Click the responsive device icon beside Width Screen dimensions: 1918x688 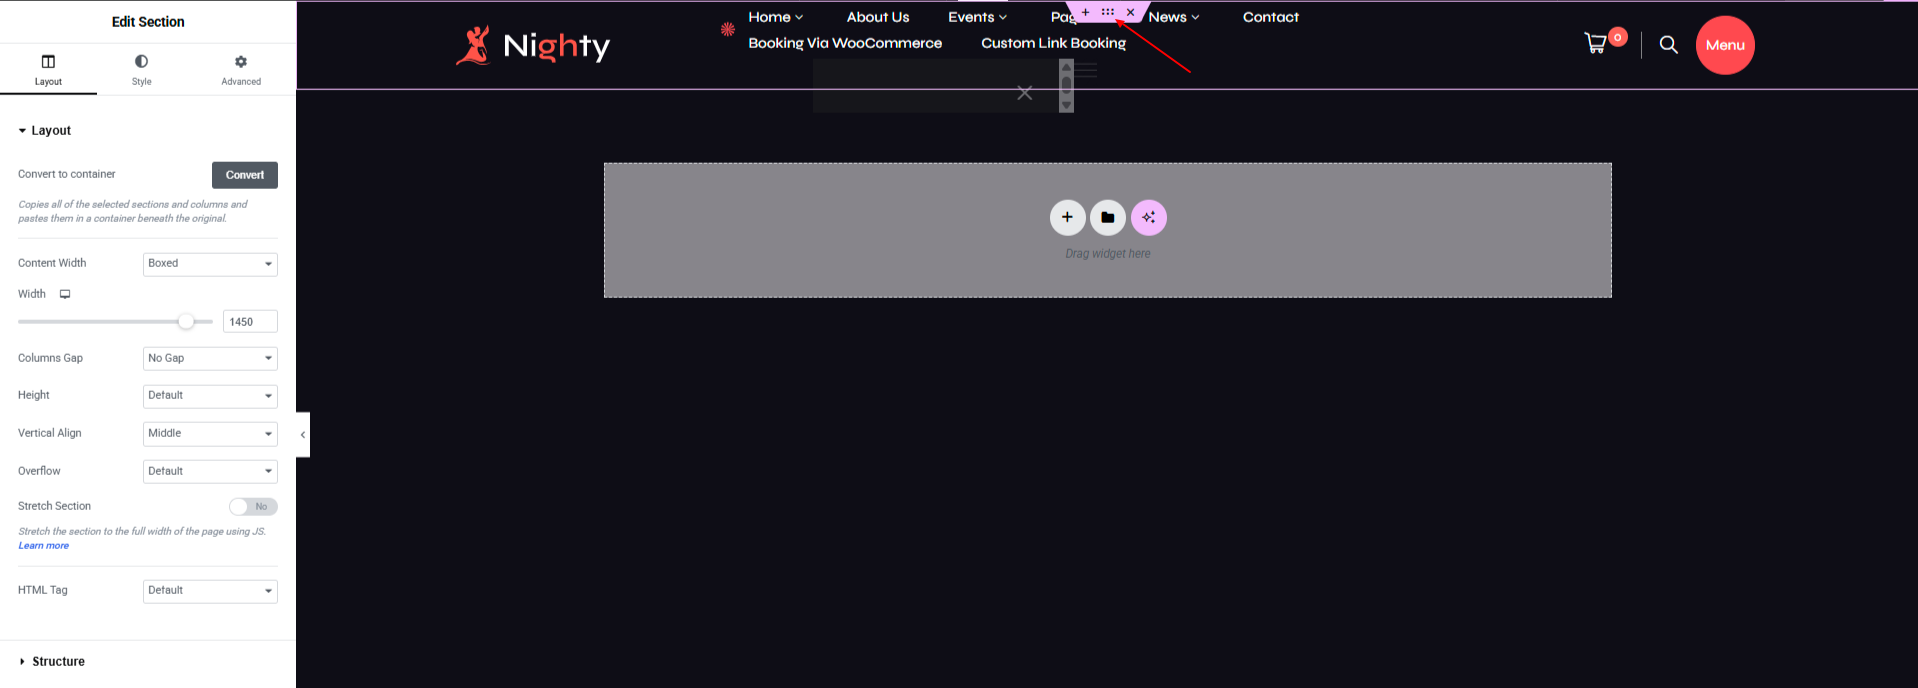[x=65, y=294]
